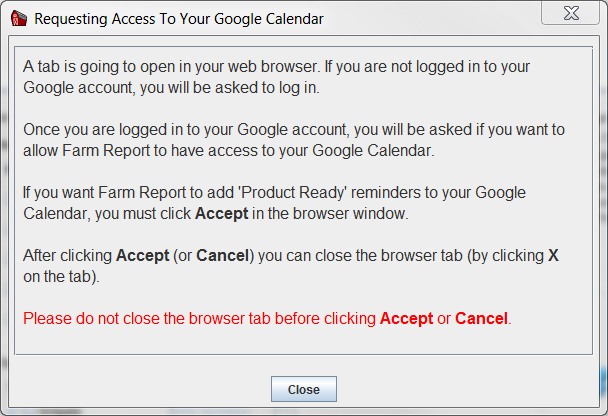Click the bold X letter after 'by clicking'

(x=553, y=255)
